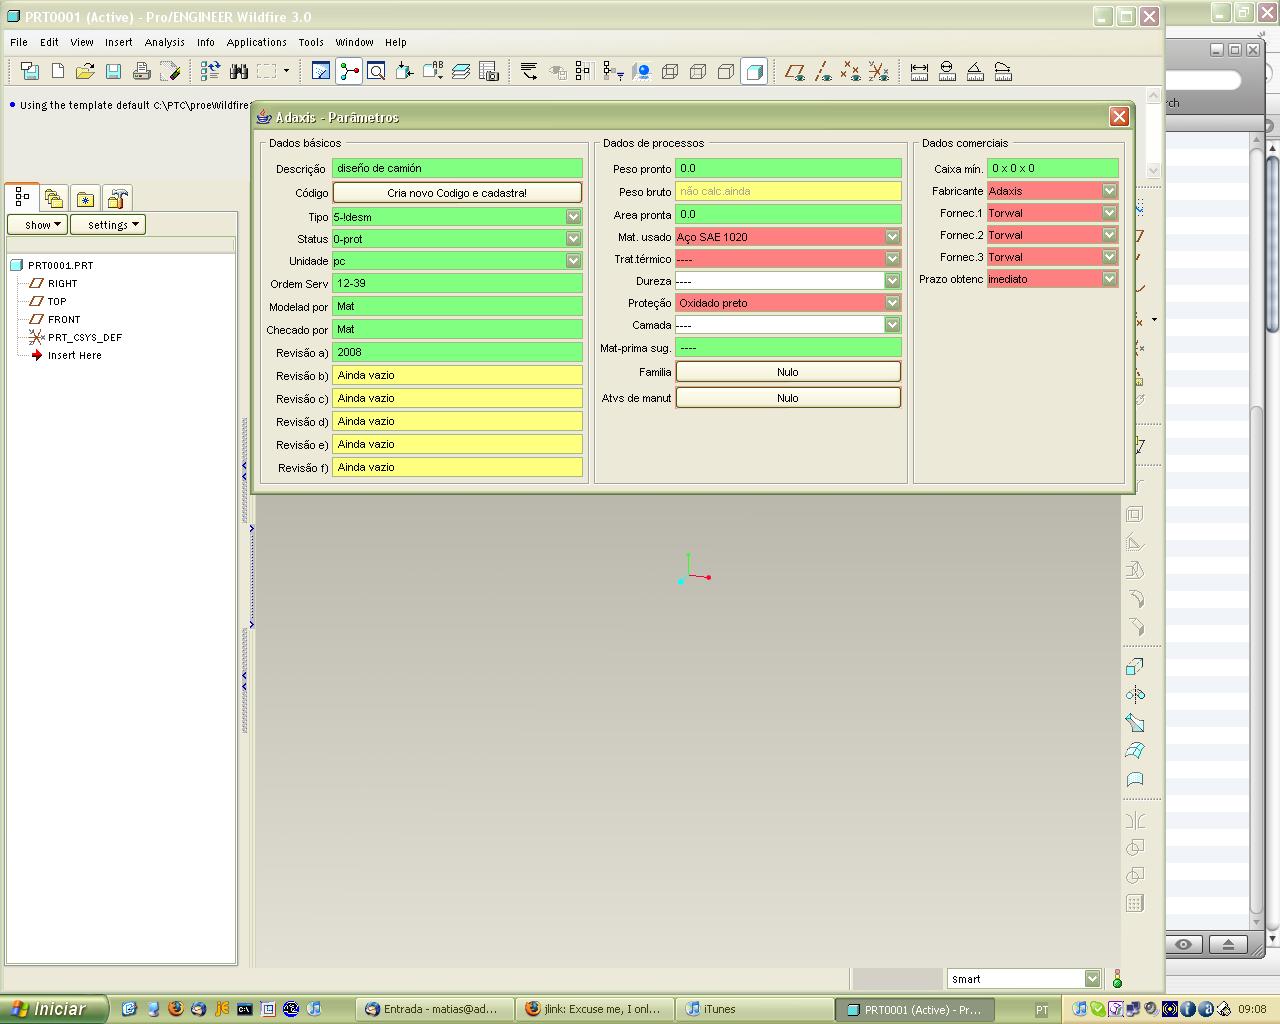Select the Style surface tool
The image size is (1280, 1024).
coord(1135,778)
